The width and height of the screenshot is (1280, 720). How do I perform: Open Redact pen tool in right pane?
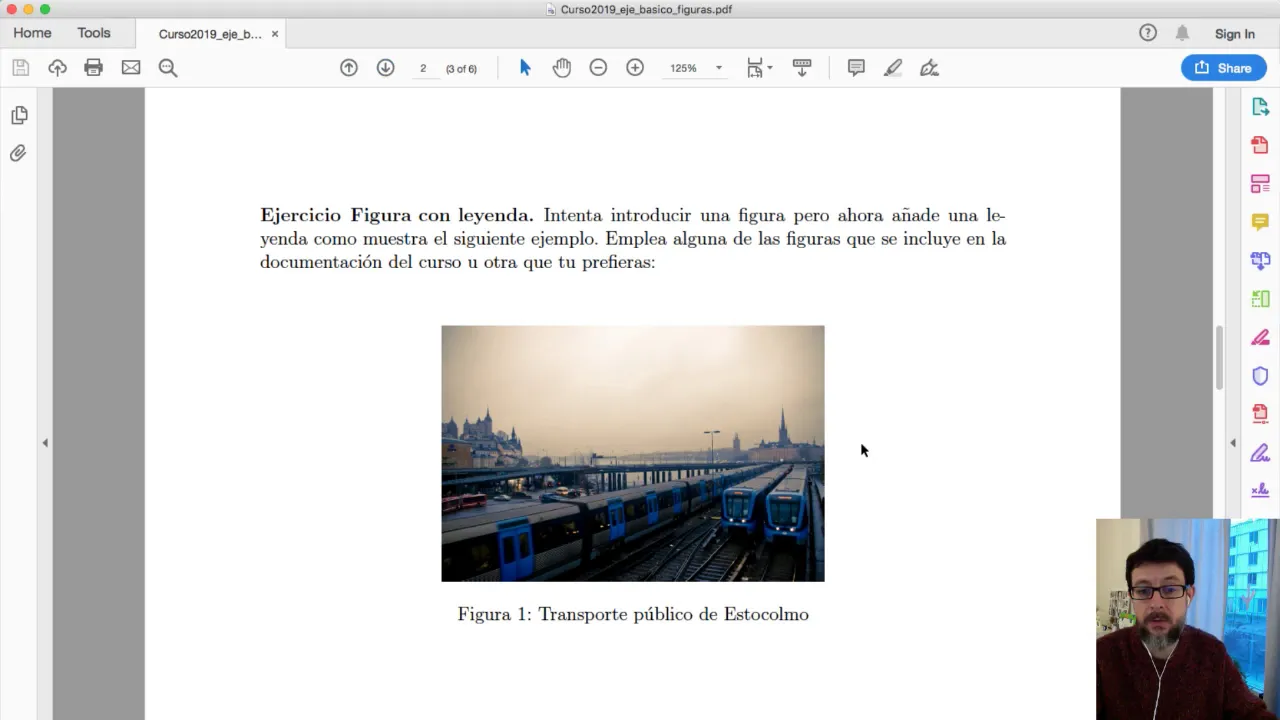tap(1260, 337)
